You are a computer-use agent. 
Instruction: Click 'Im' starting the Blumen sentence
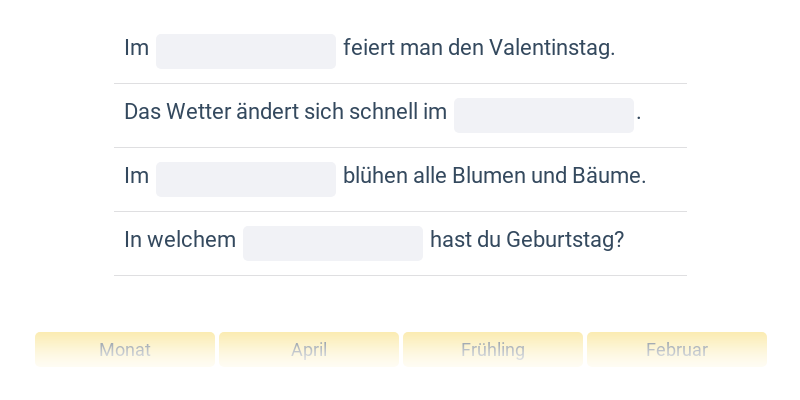[136, 176]
